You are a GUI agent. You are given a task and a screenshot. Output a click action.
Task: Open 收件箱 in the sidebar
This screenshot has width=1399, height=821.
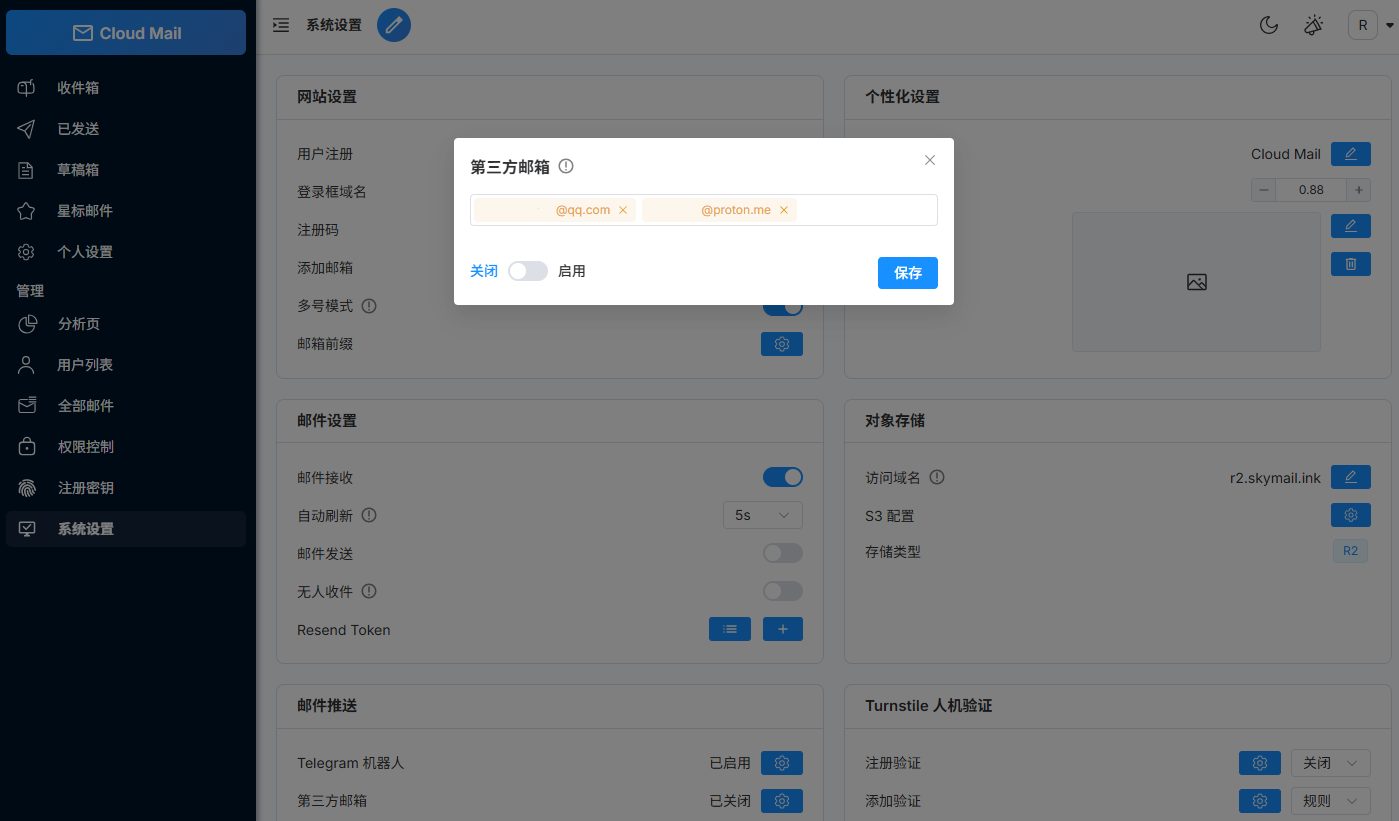tap(78, 88)
